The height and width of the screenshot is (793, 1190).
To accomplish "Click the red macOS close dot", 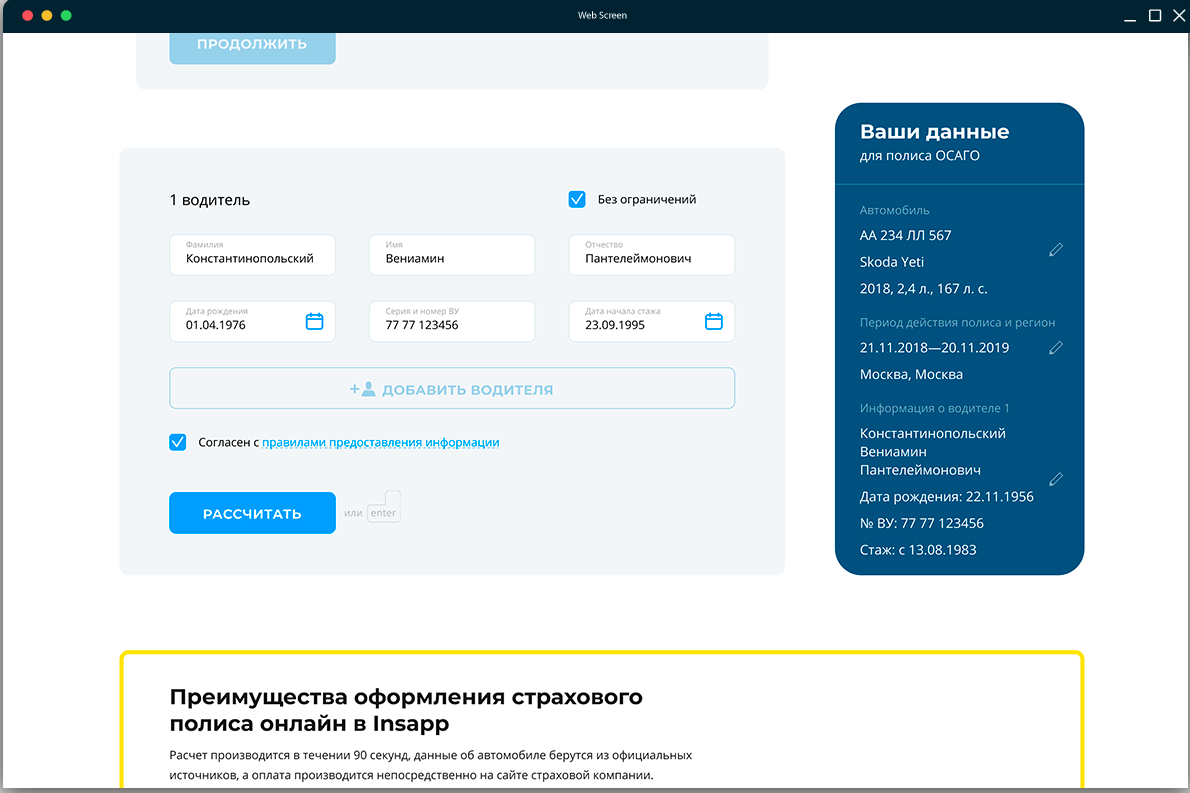I will pyautogui.click(x=27, y=15).
